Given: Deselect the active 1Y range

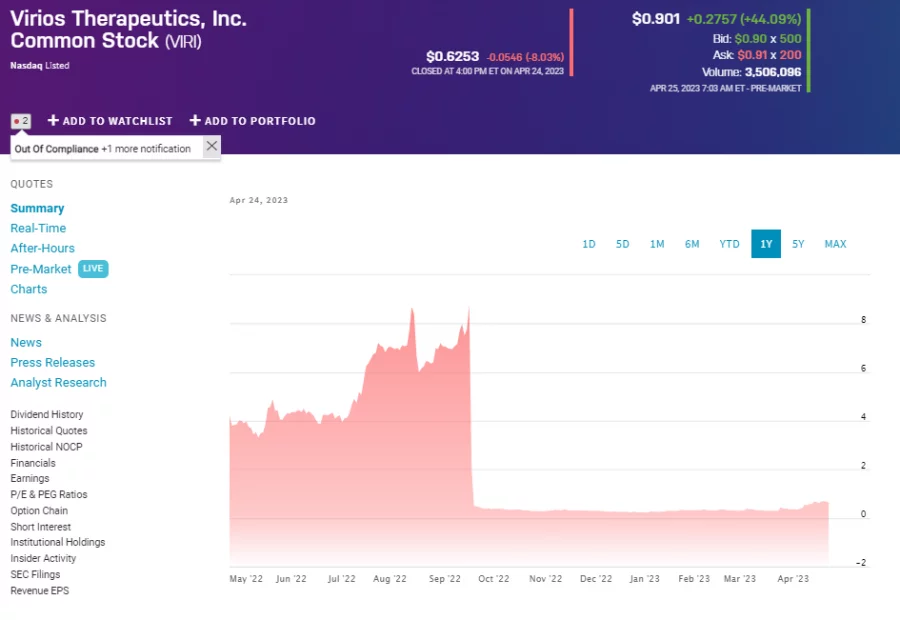Looking at the screenshot, I should (x=765, y=244).
